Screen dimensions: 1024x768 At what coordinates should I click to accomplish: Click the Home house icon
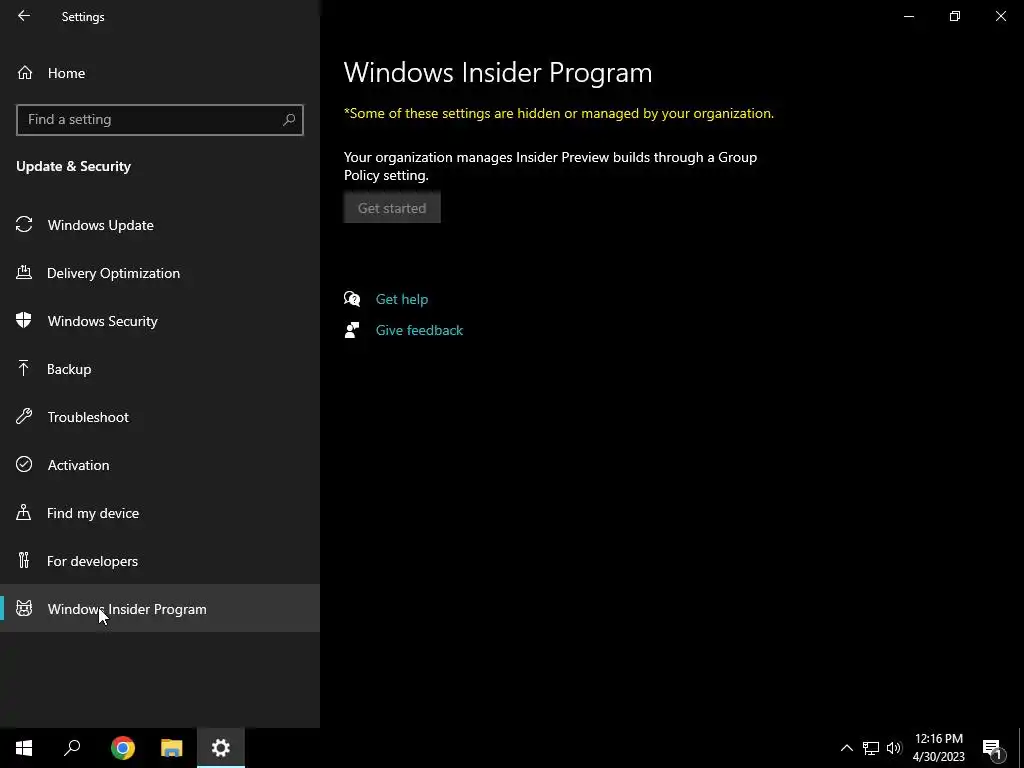[x=25, y=72]
